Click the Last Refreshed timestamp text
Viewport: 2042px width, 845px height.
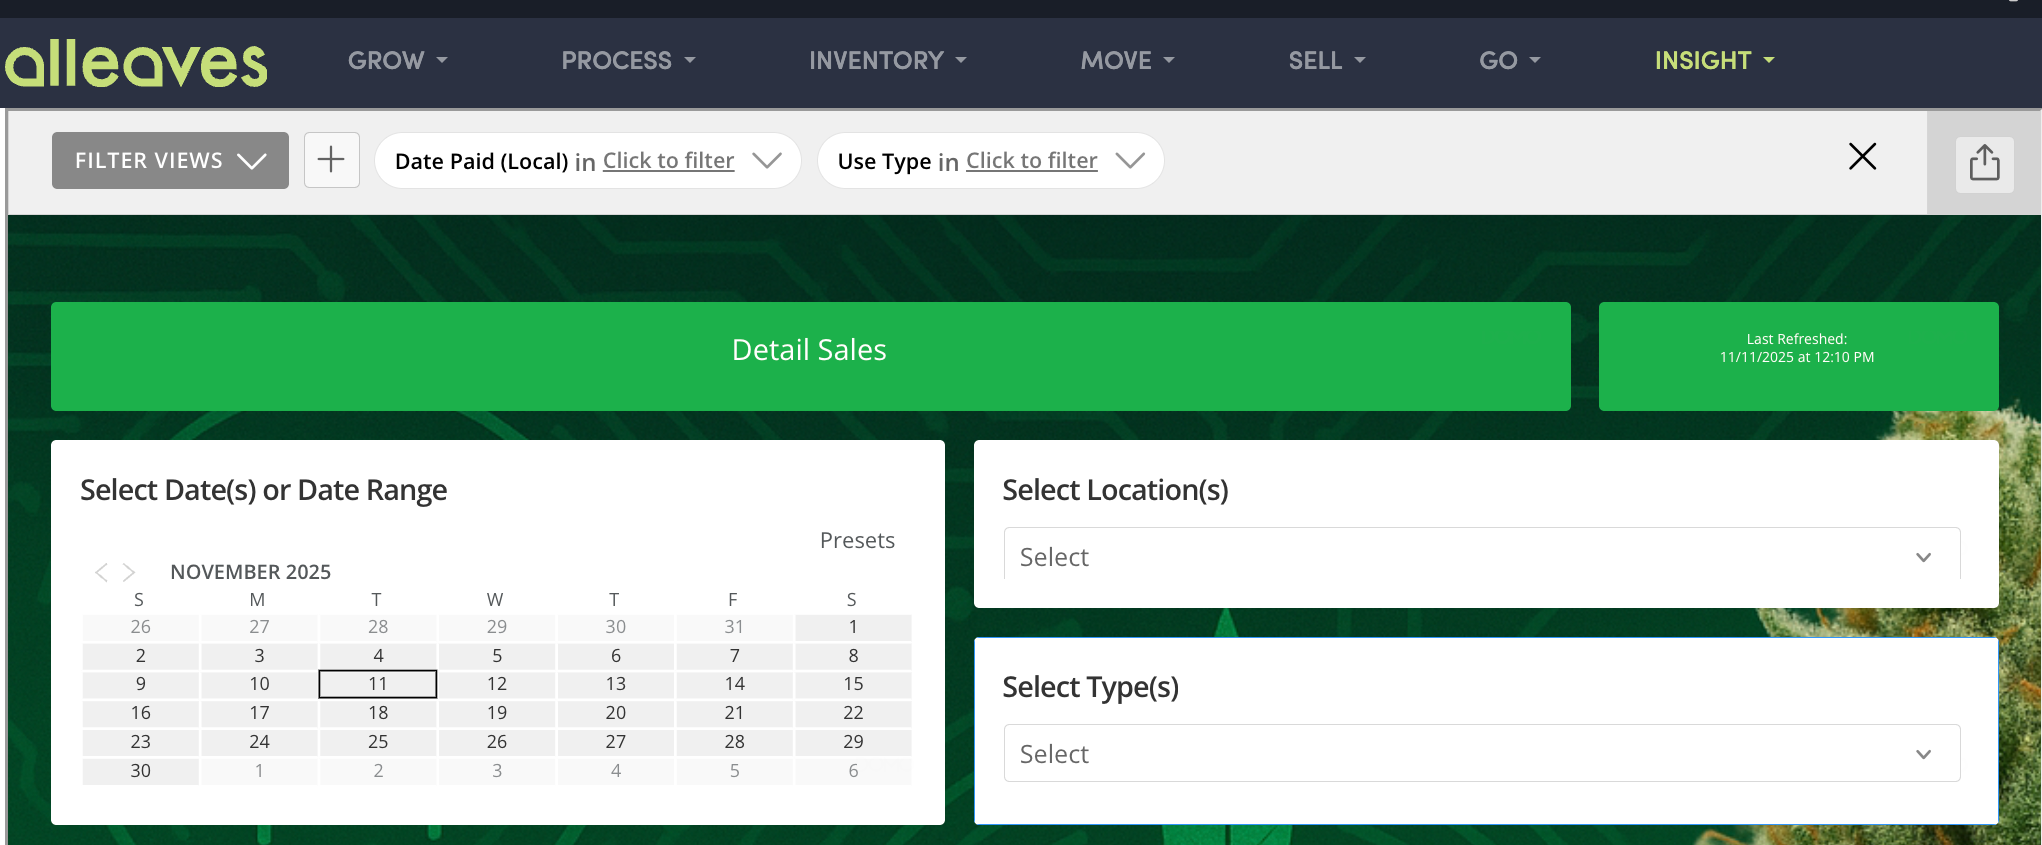1797,348
